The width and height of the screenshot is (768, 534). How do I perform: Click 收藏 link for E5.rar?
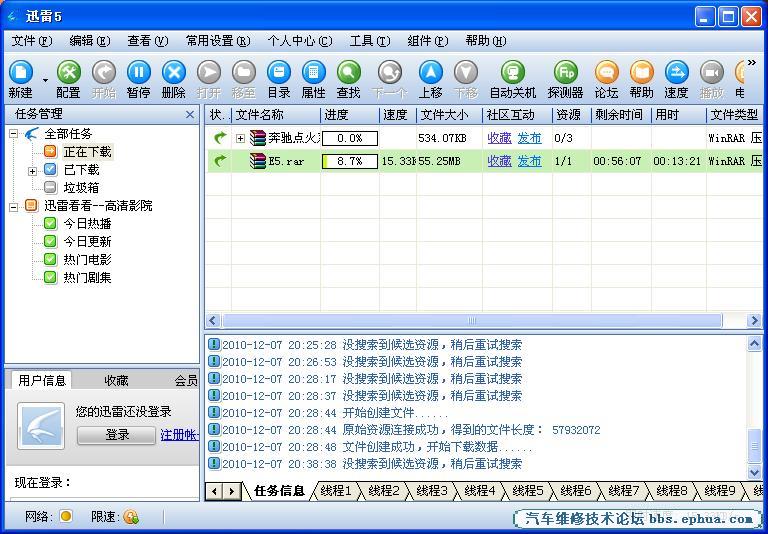tap(500, 161)
